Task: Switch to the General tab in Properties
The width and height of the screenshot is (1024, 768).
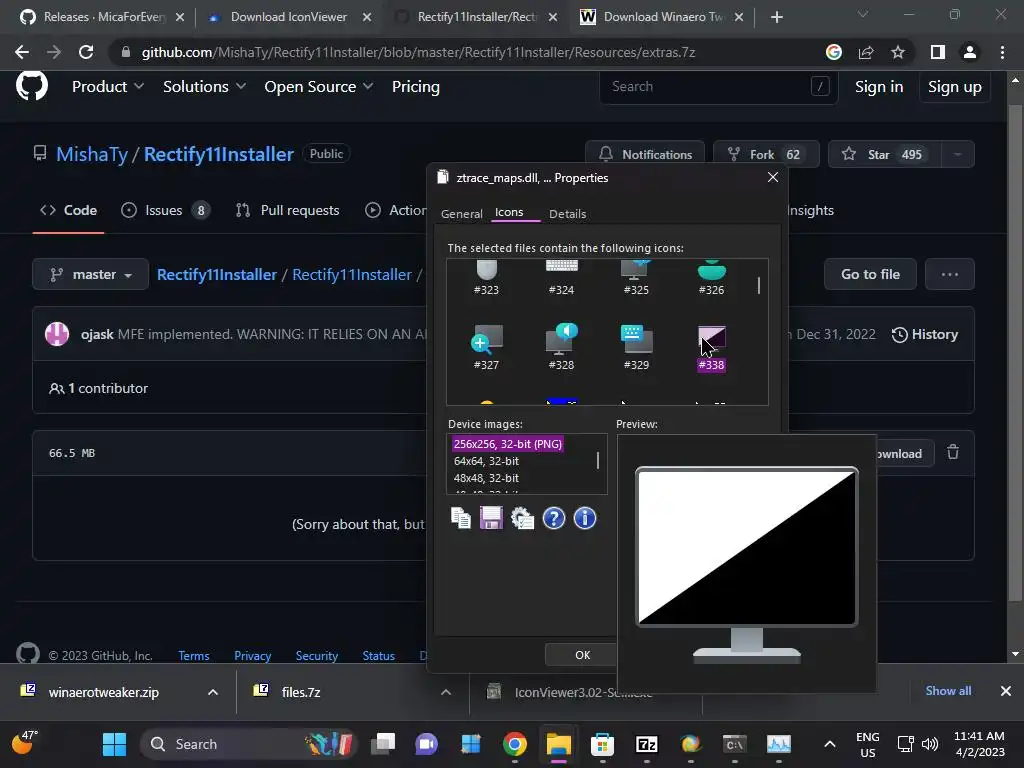Action: pyautogui.click(x=462, y=214)
